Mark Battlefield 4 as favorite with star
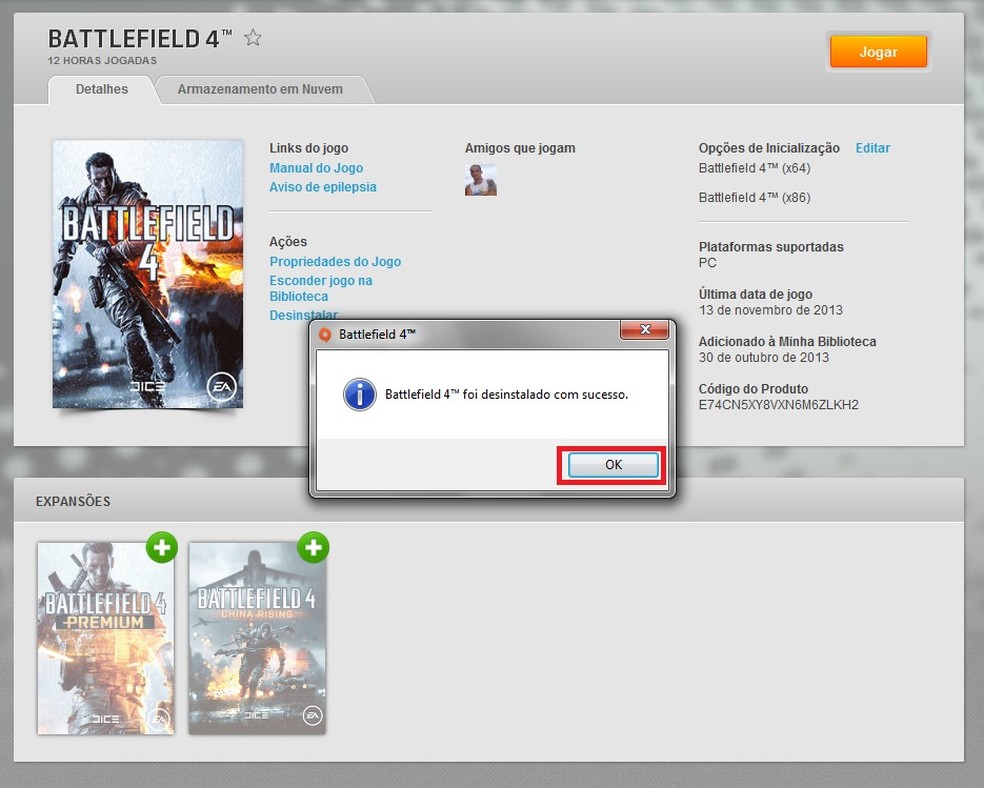The height and width of the screenshot is (788, 984). click(x=253, y=38)
